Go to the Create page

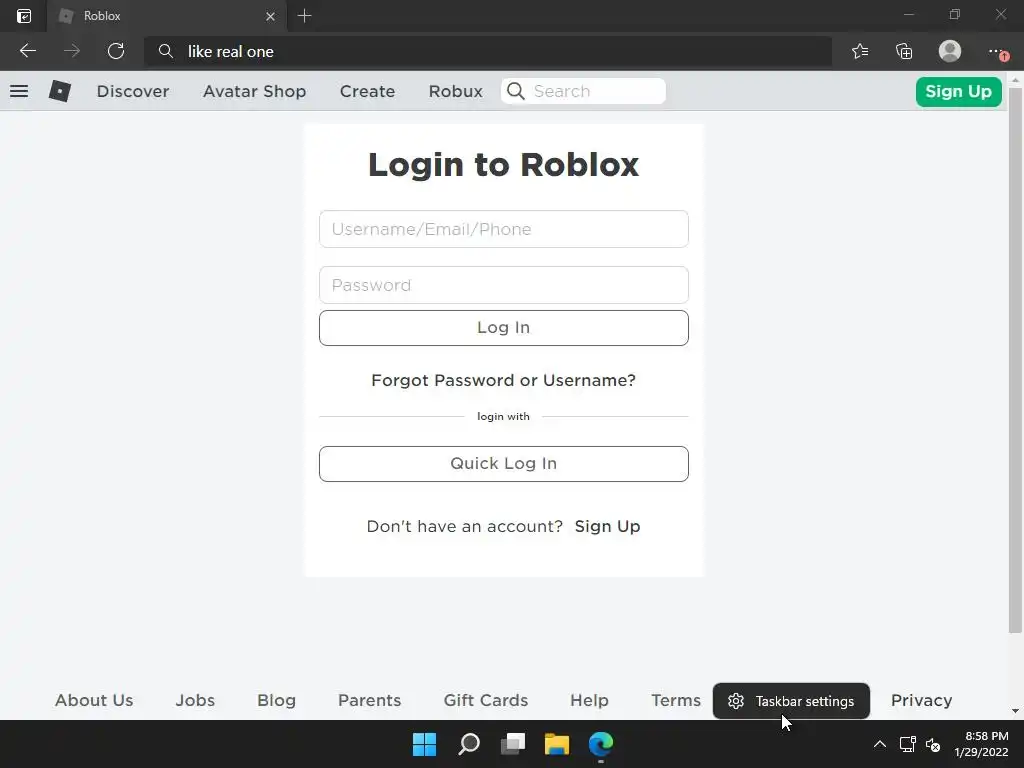367,91
